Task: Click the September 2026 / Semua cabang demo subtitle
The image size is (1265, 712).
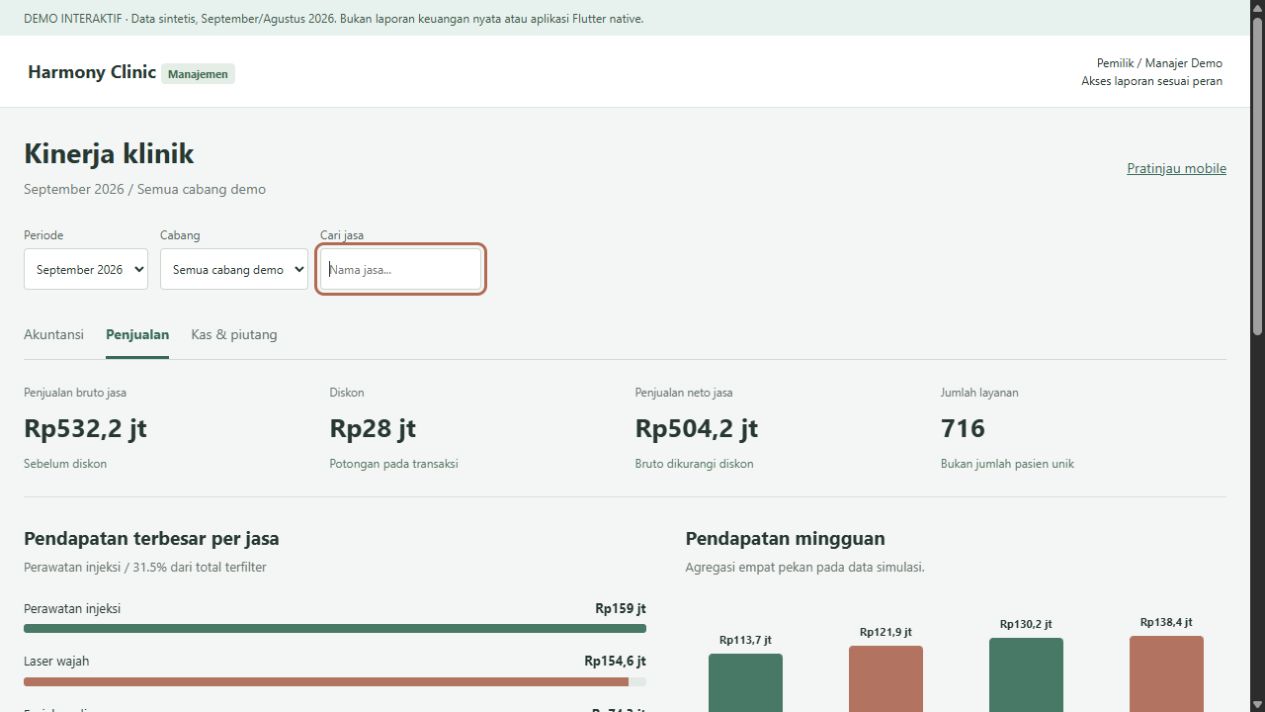Action: 145,189
